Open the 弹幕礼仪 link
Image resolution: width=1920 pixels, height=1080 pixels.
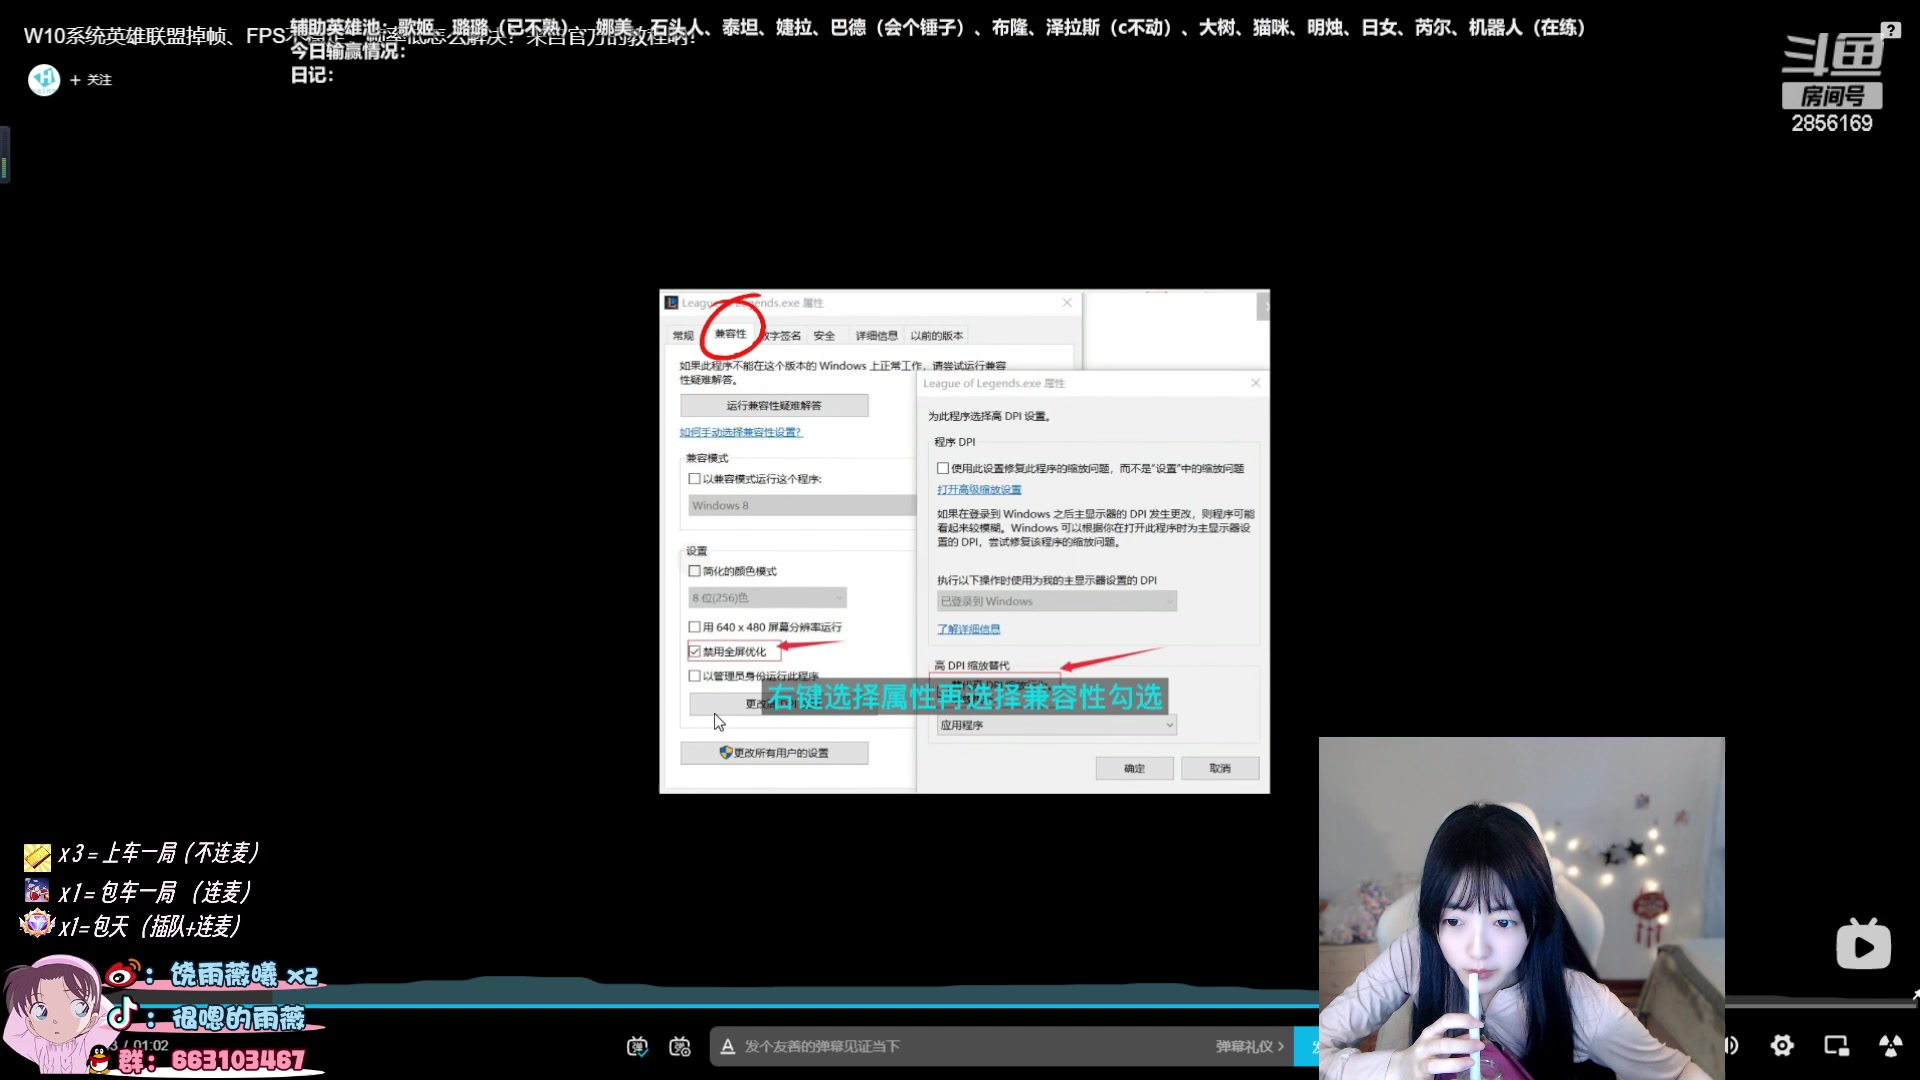point(1249,1046)
